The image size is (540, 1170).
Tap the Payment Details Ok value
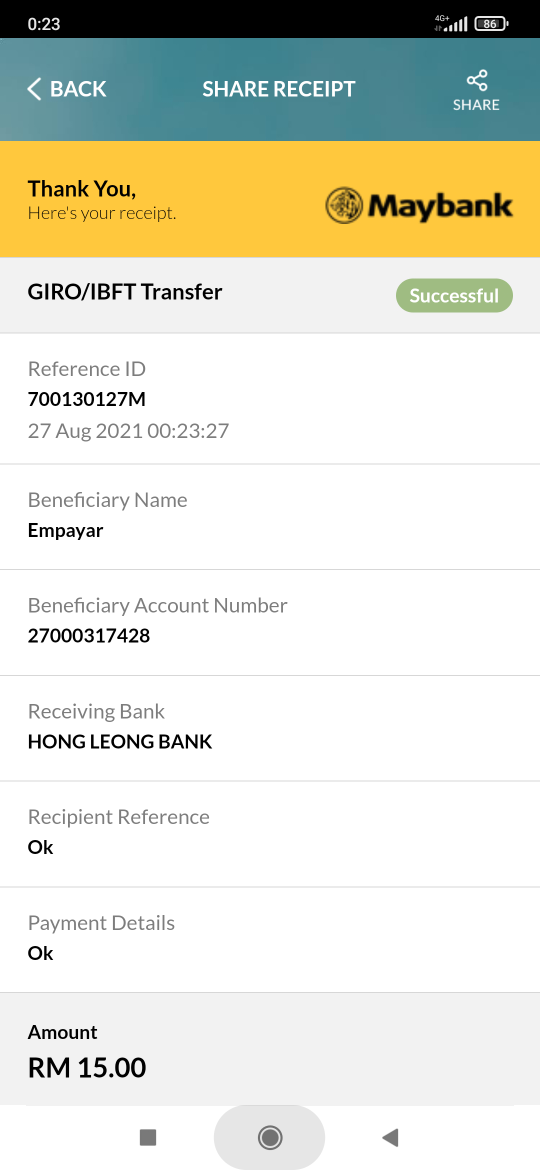40,954
